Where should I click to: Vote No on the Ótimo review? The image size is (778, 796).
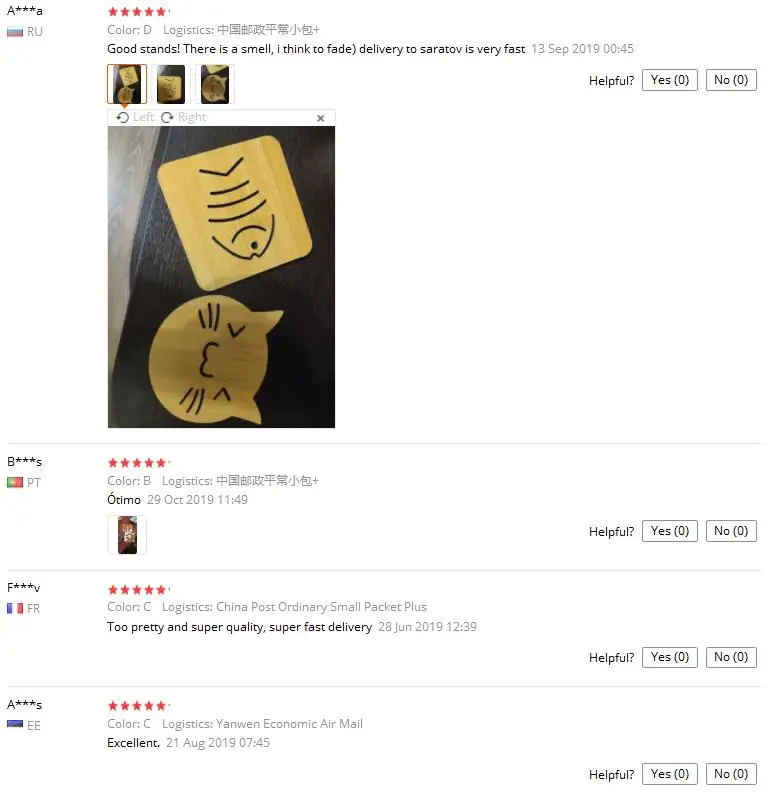click(731, 531)
